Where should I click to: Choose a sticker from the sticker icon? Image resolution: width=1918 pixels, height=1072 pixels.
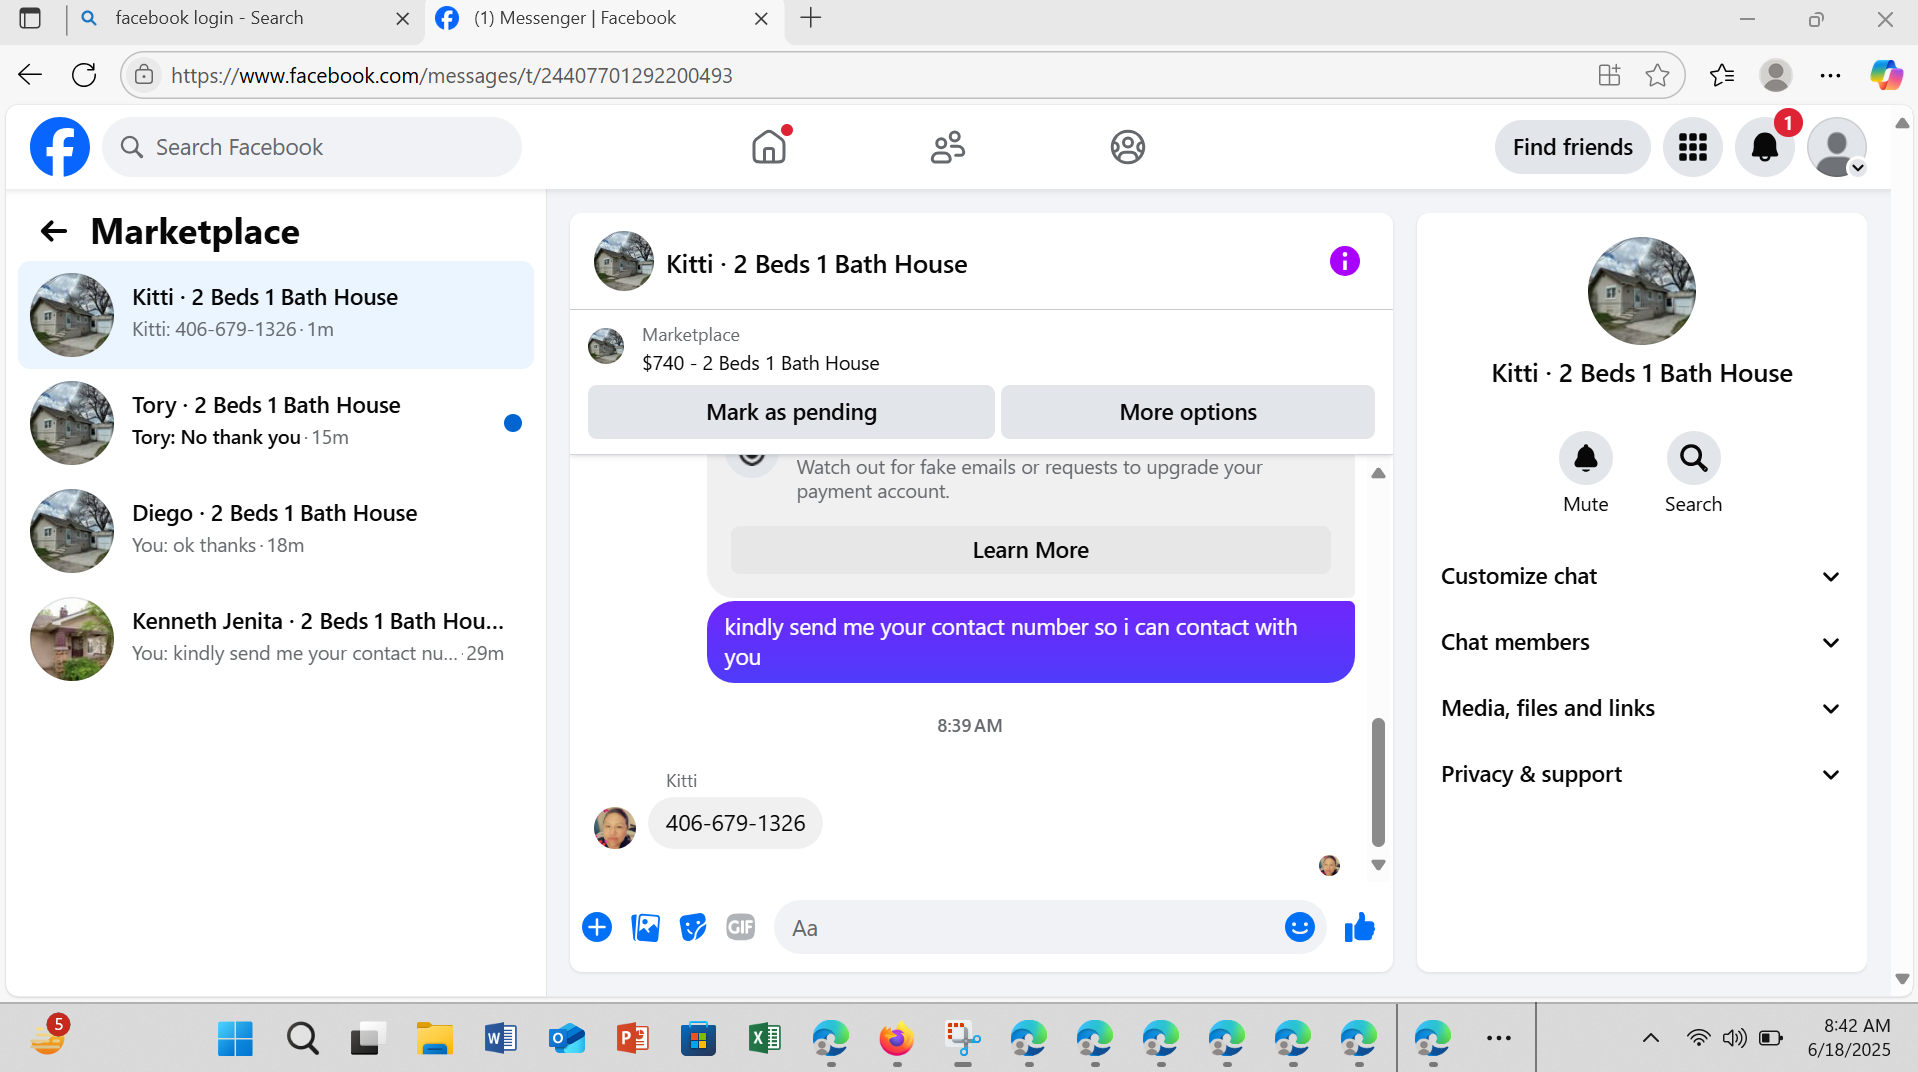pos(693,928)
